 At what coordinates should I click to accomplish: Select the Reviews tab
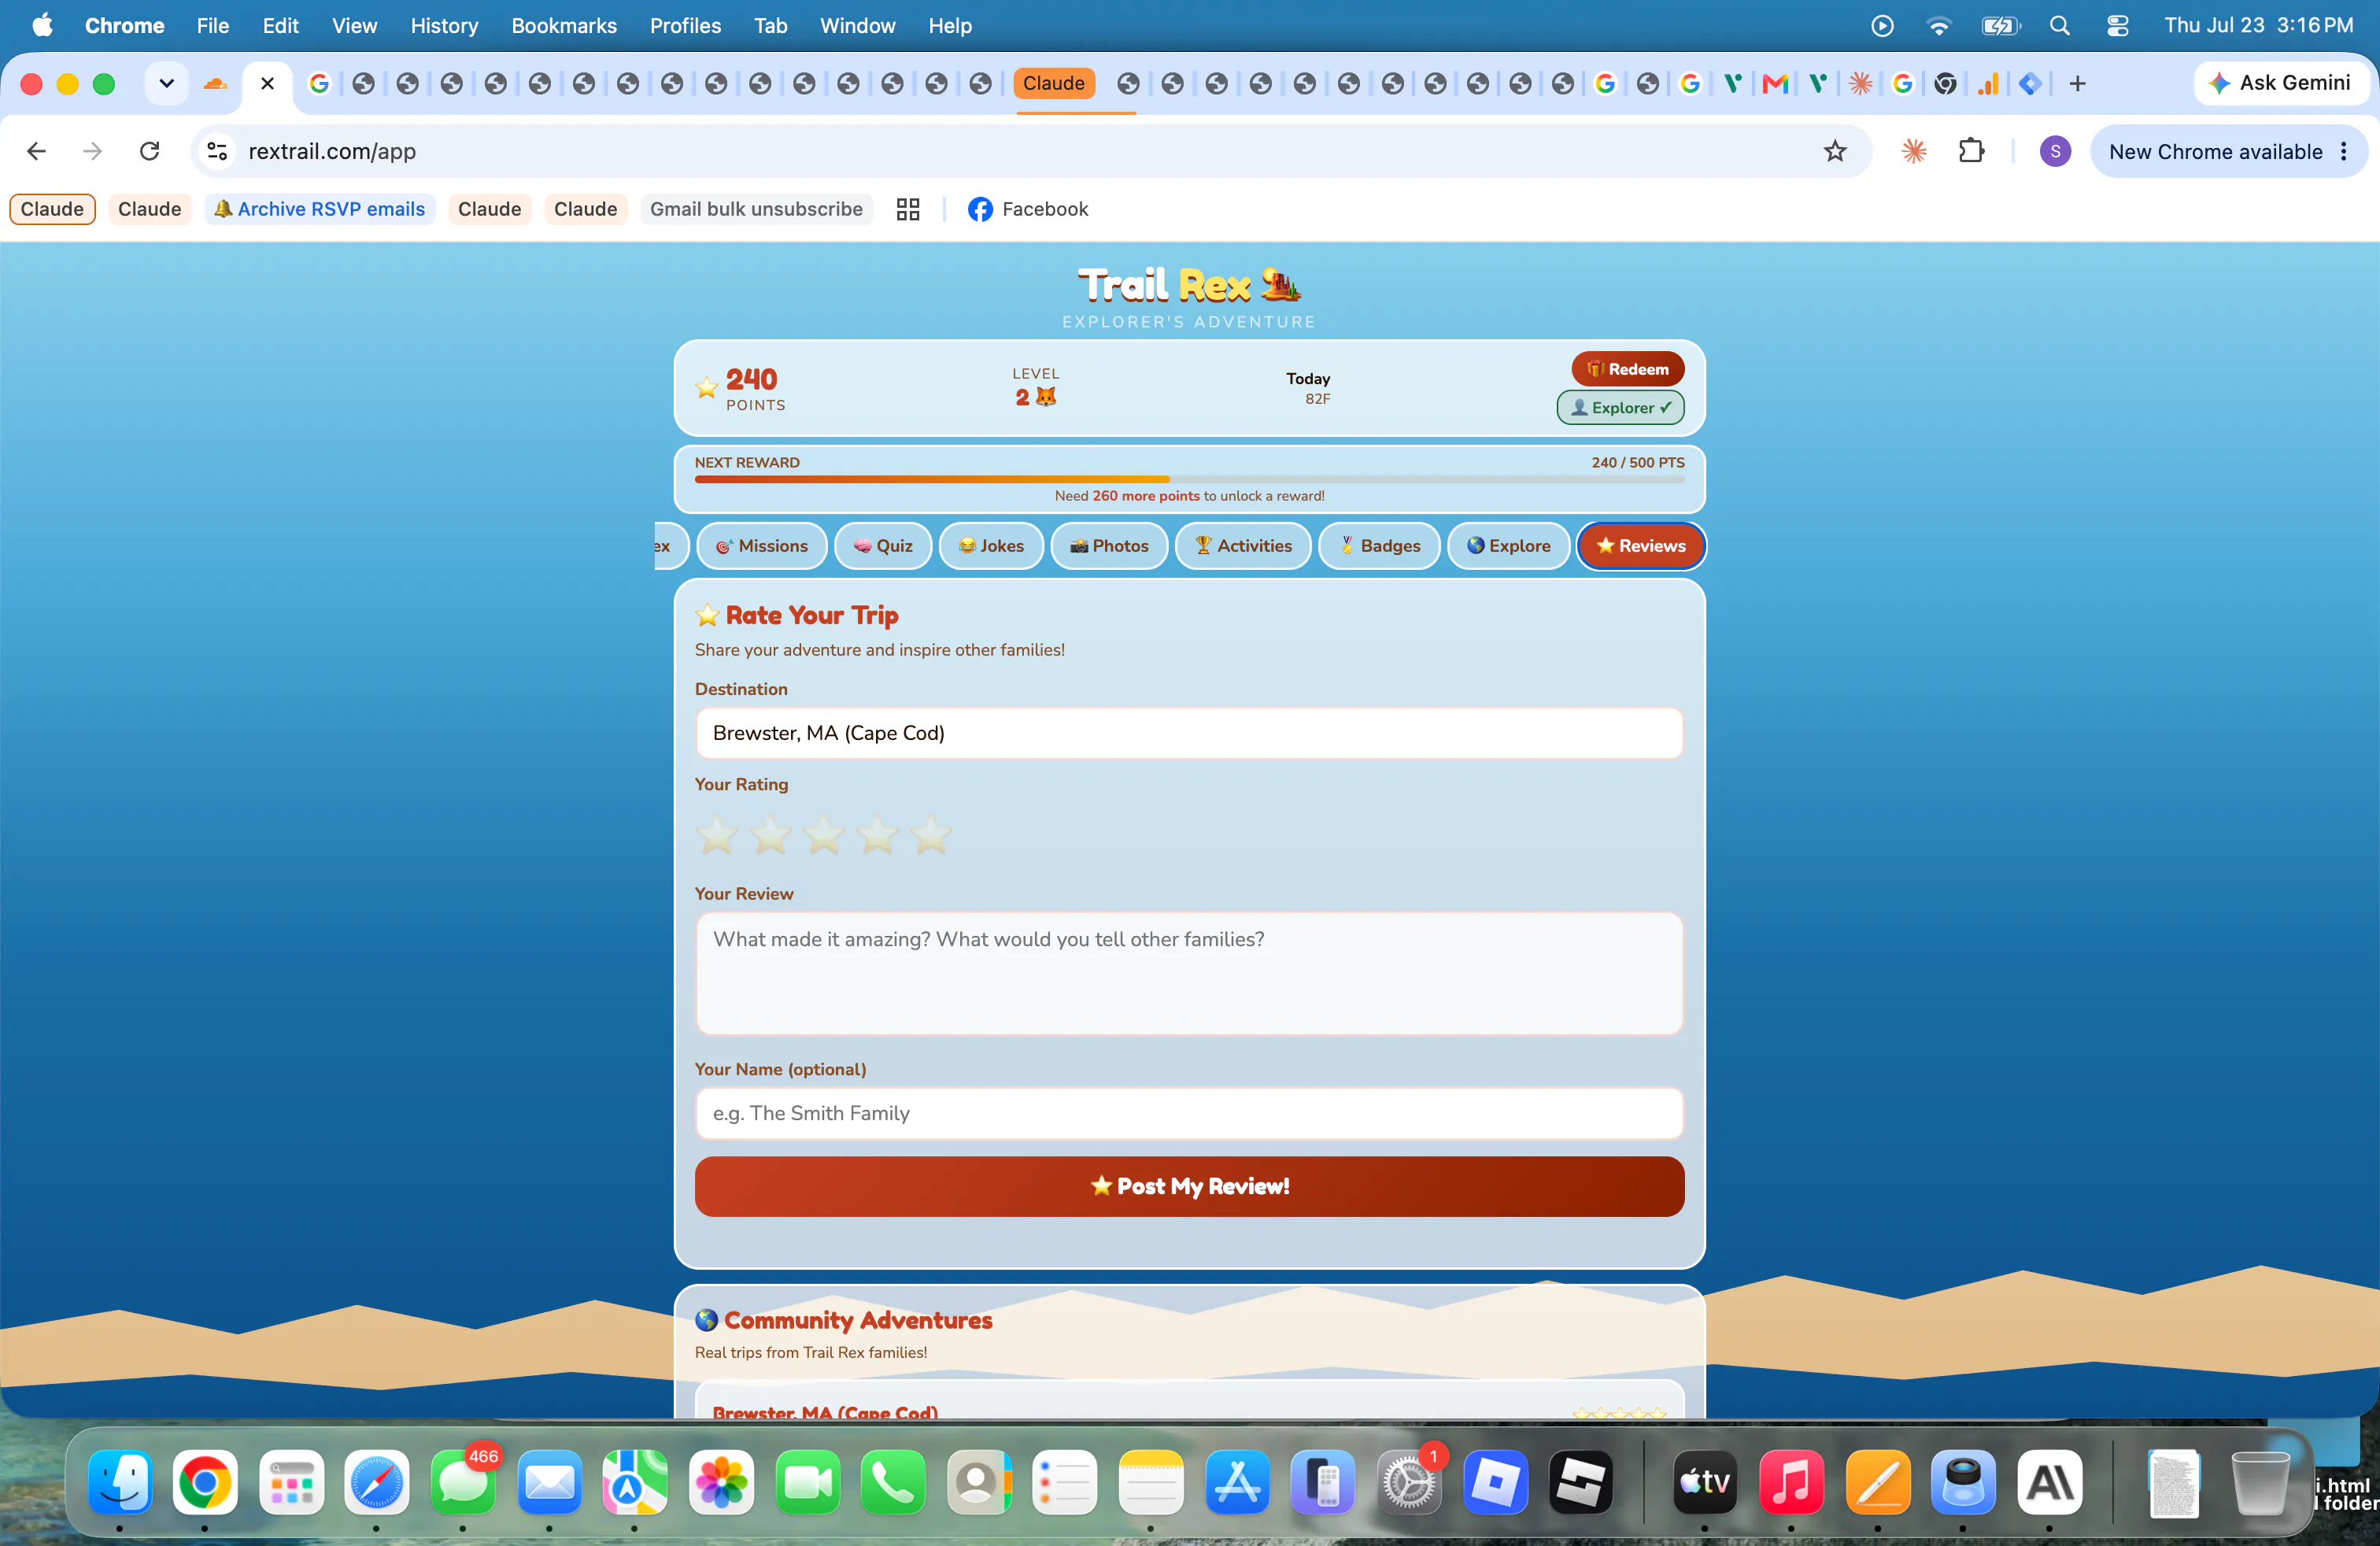point(1641,546)
